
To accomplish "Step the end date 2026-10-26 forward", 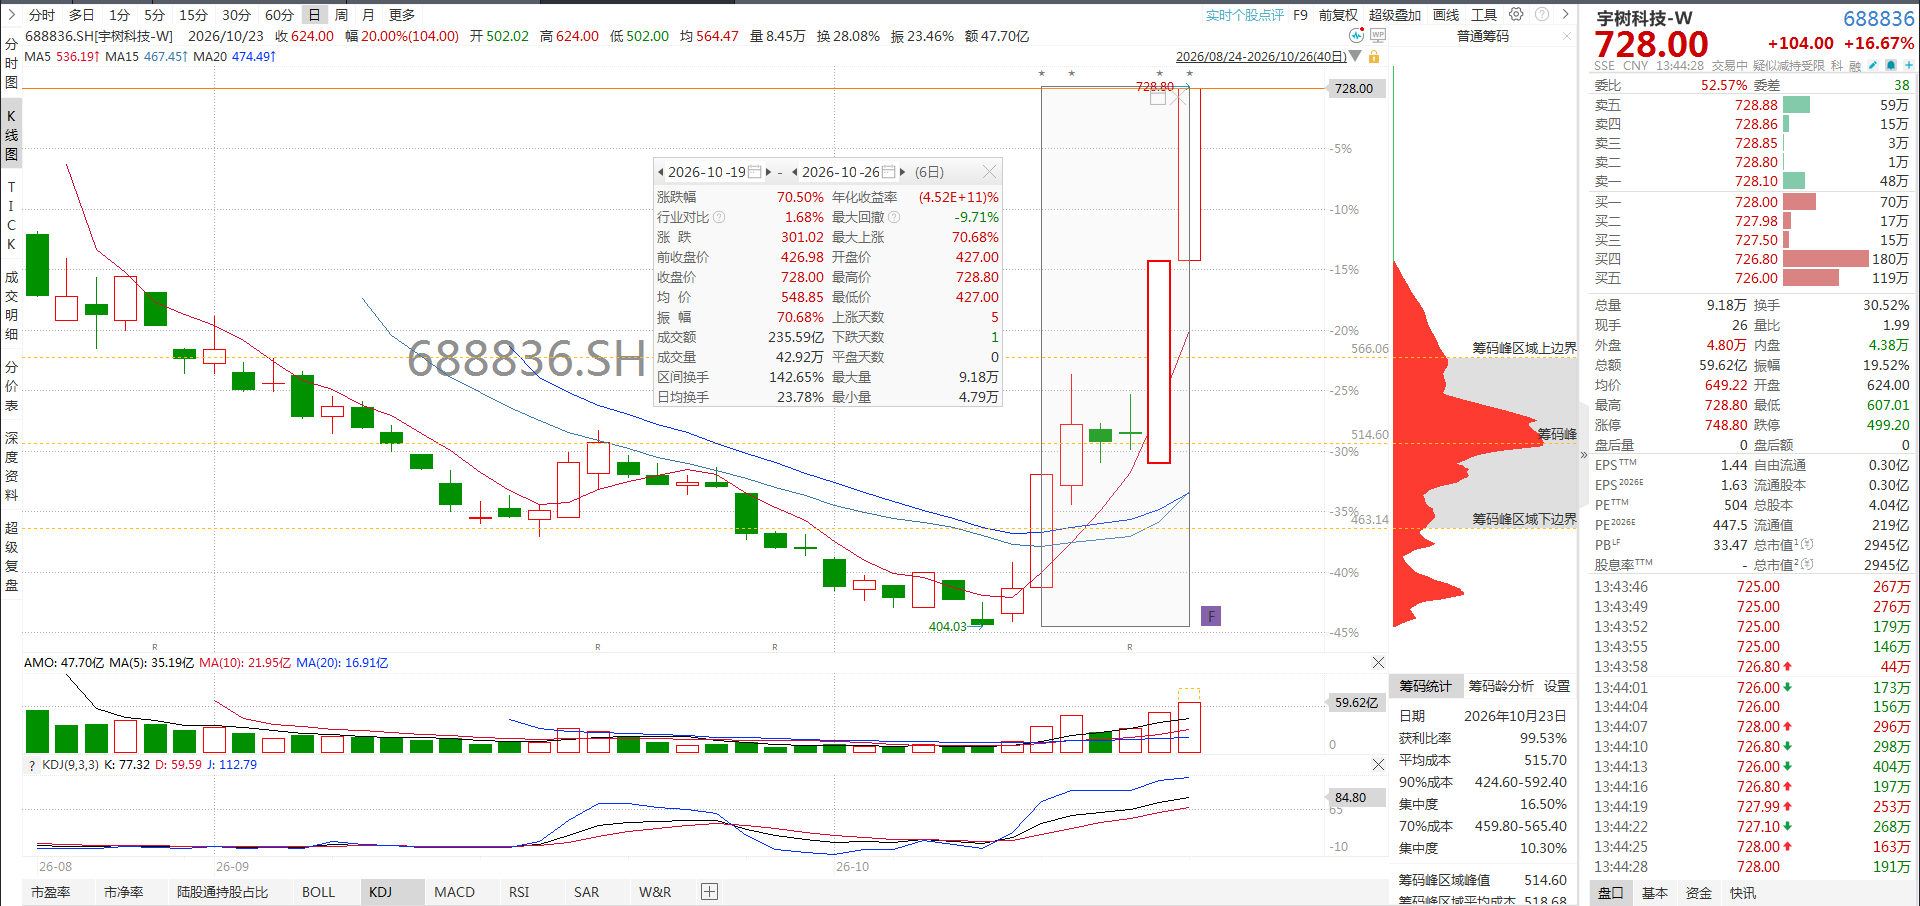I will click(902, 172).
